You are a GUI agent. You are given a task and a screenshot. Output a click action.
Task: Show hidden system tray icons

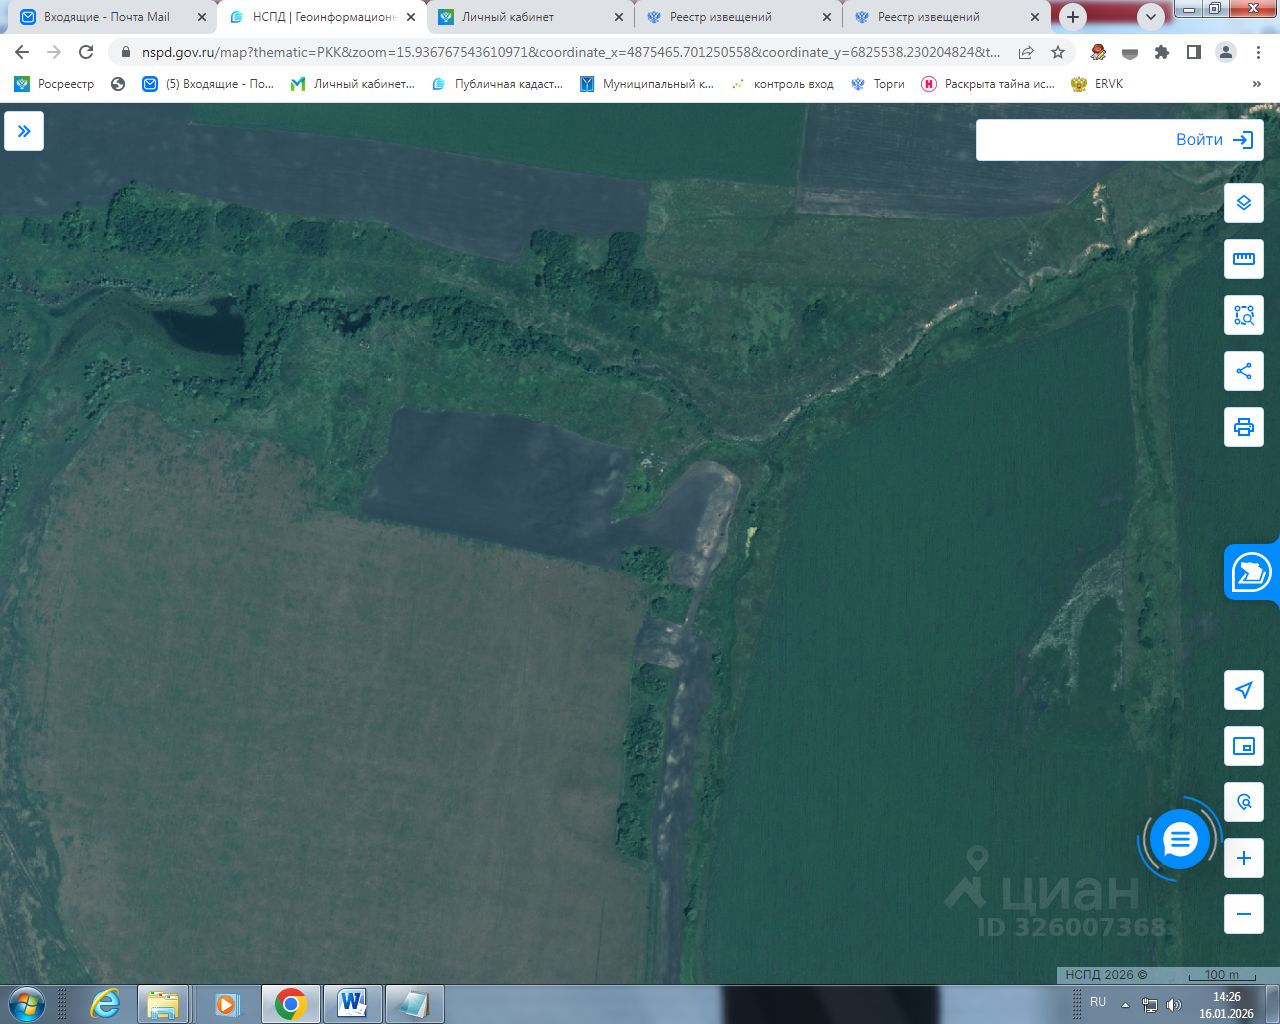(1125, 1004)
